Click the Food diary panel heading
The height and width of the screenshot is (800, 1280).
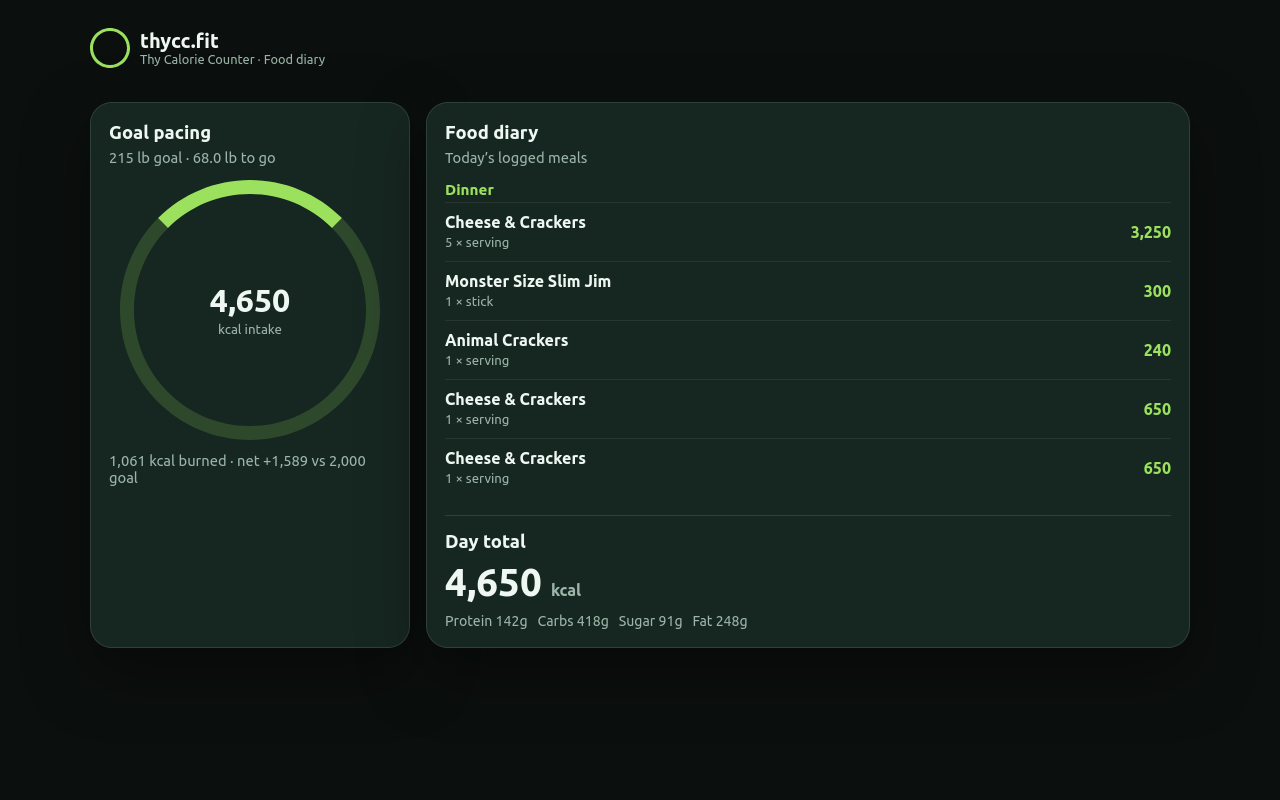click(491, 132)
